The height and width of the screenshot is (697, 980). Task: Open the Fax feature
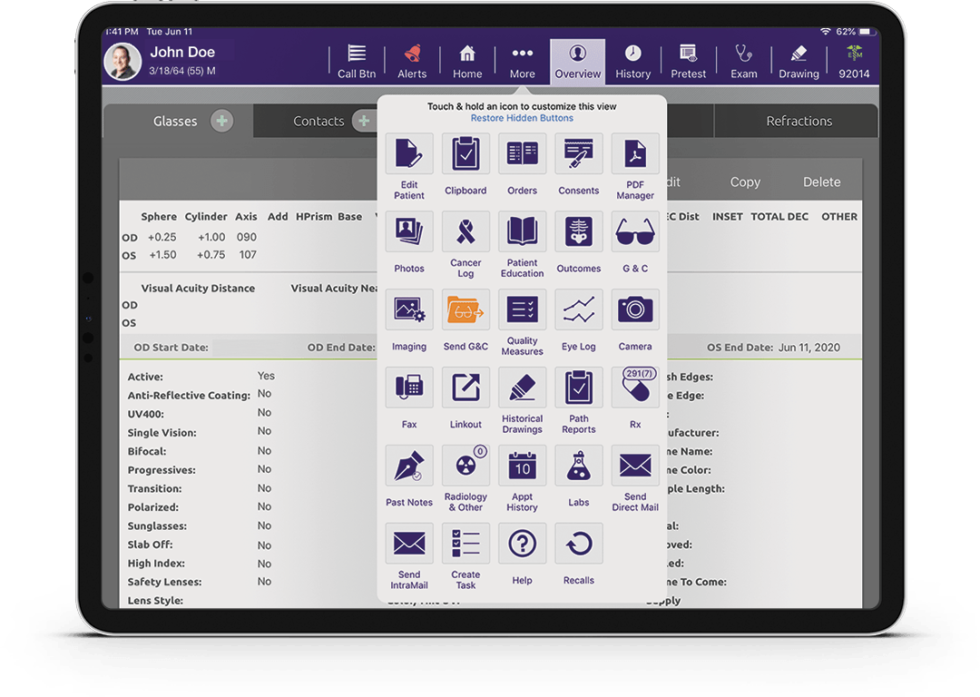[408, 389]
